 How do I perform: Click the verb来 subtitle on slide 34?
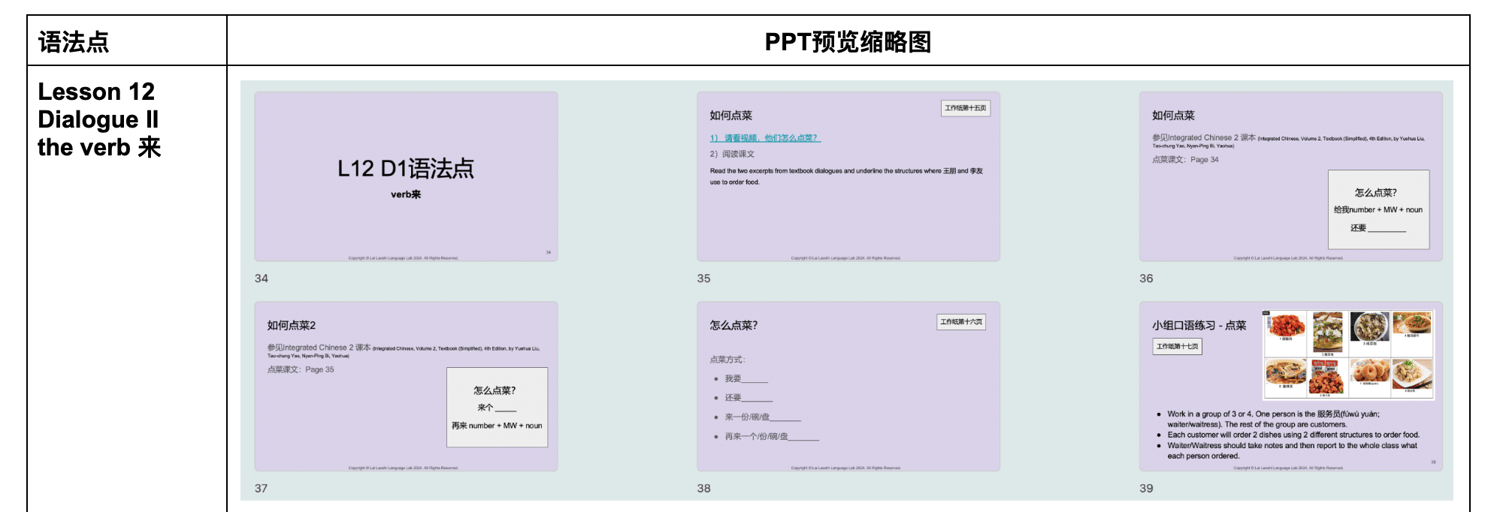pyautogui.click(x=406, y=195)
